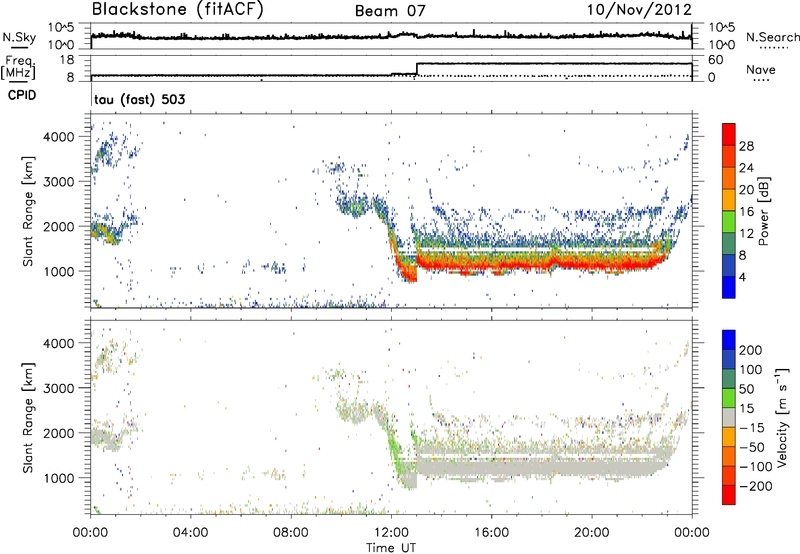Click the 04:00 time tick label
This screenshot has width=800, height=554.
click(x=190, y=533)
